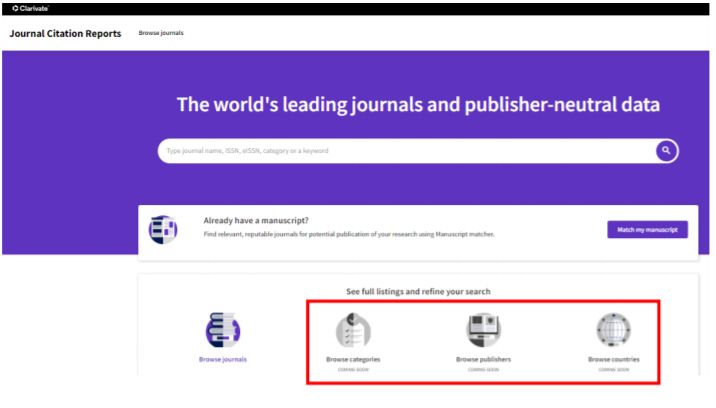
Task: Click the Match my manuscript button
Action: (x=647, y=230)
